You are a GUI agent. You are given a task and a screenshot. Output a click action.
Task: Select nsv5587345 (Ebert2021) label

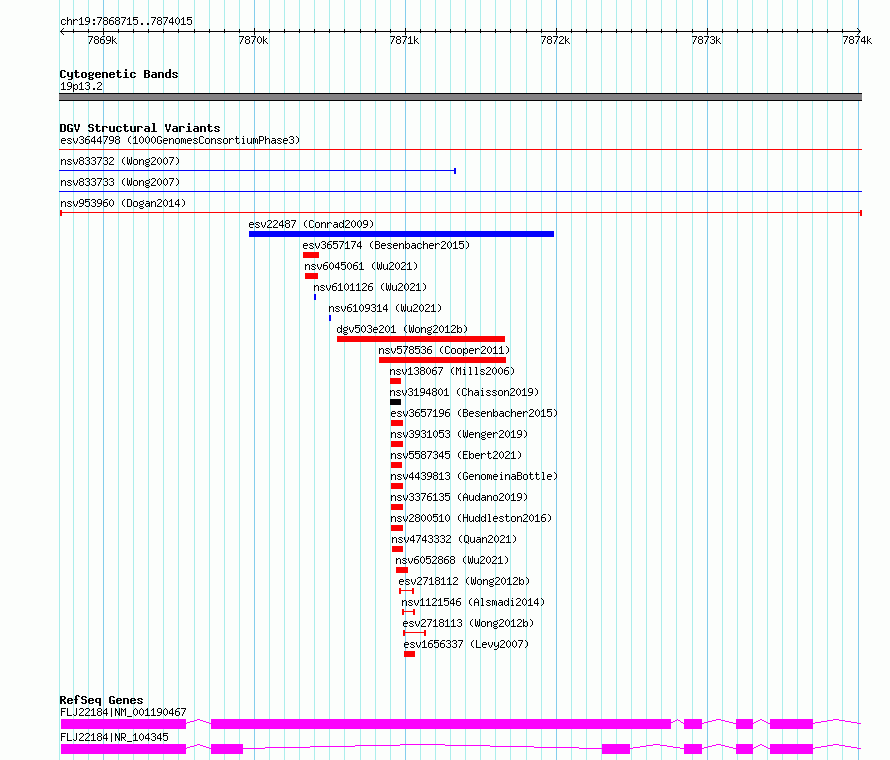click(456, 455)
